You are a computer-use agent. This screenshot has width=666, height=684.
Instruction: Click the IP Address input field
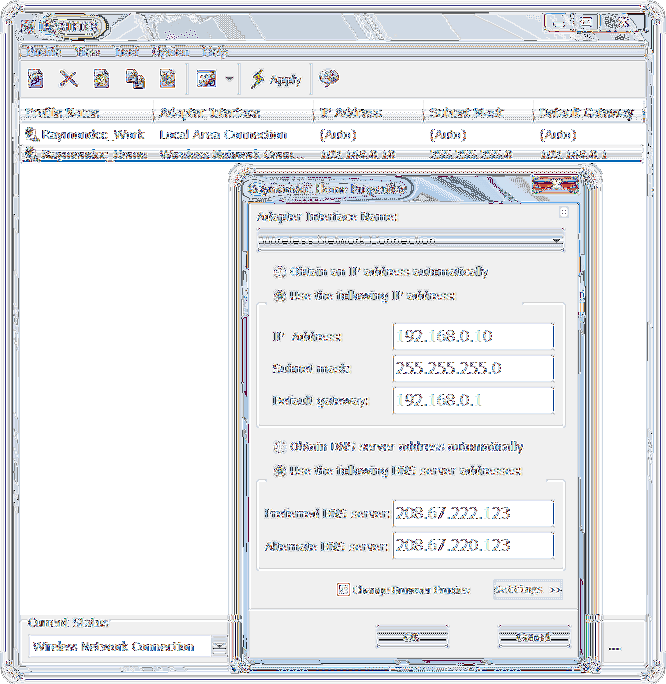(x=473, y=337)
